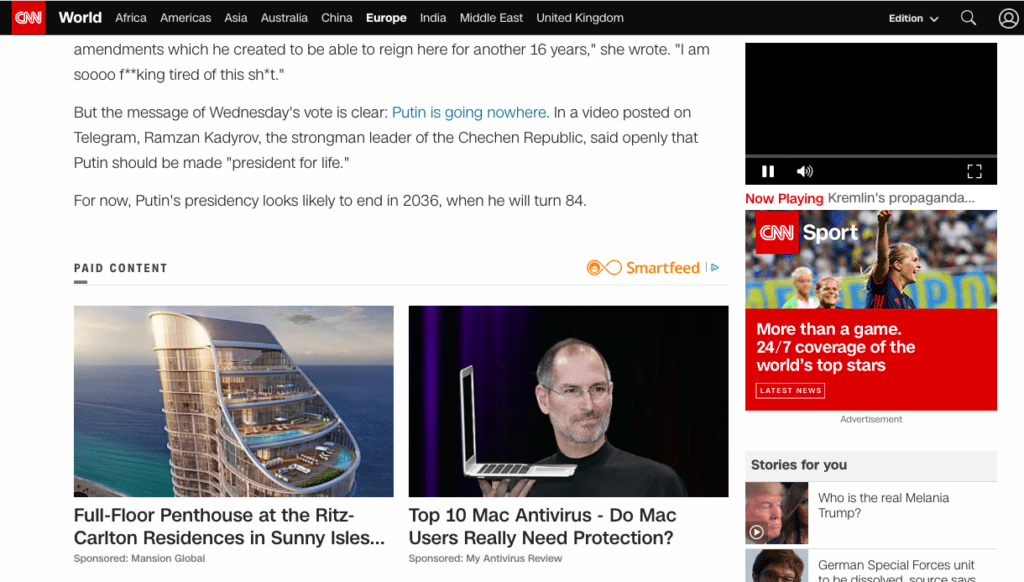Click the LATEST NEWS button in Sport ad

790,391
